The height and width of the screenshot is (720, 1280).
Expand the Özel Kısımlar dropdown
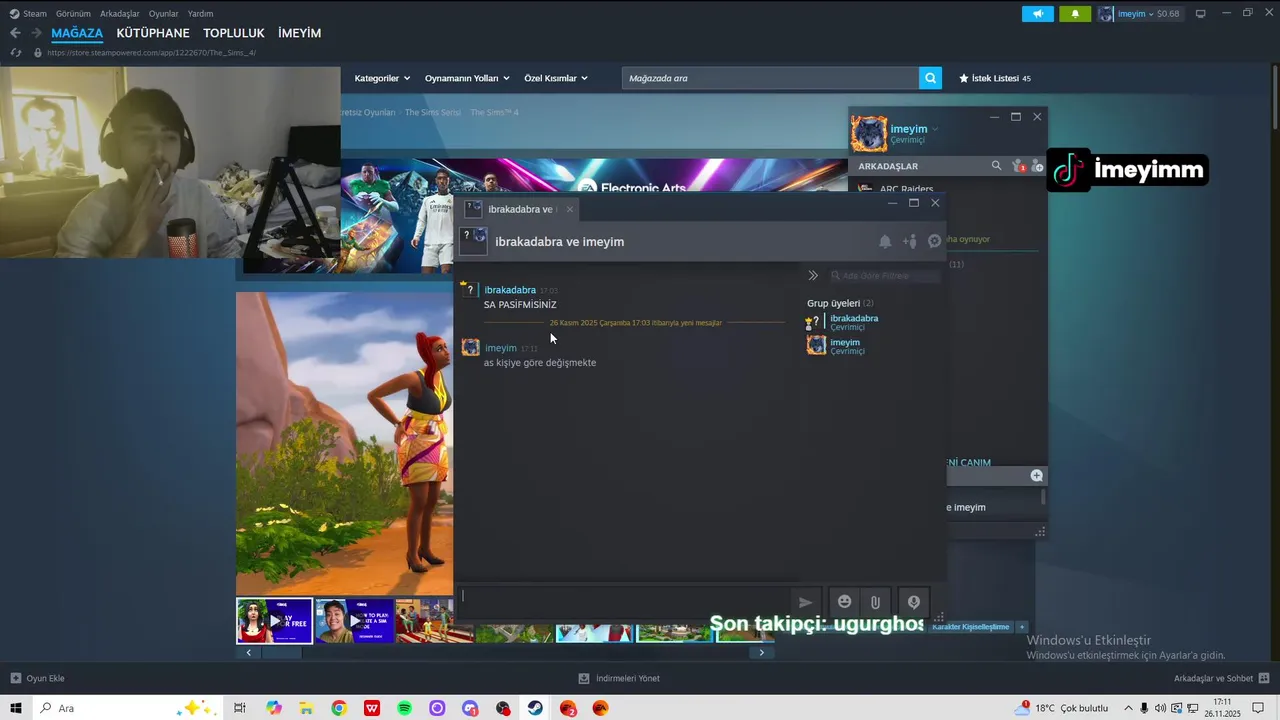tap(556, 78)
